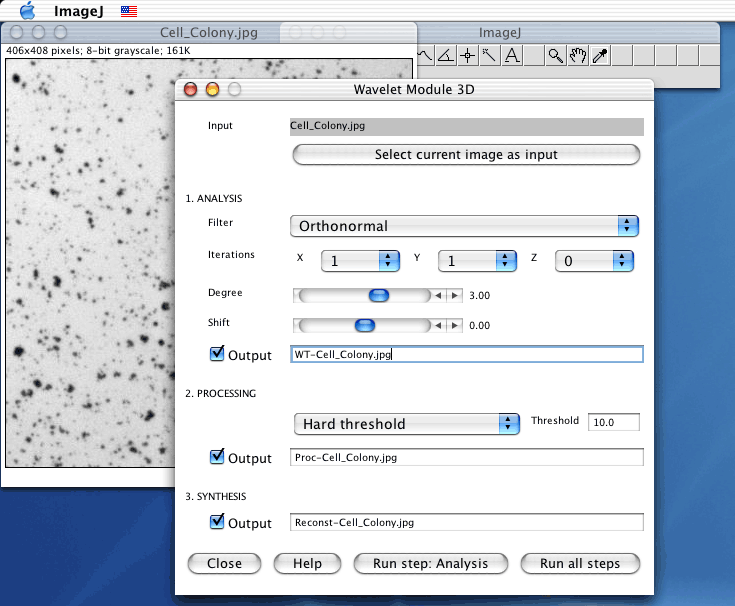Uncheck the Analysis Output checkbox
The width and height of the screenshot is (735, 606).
217,354
